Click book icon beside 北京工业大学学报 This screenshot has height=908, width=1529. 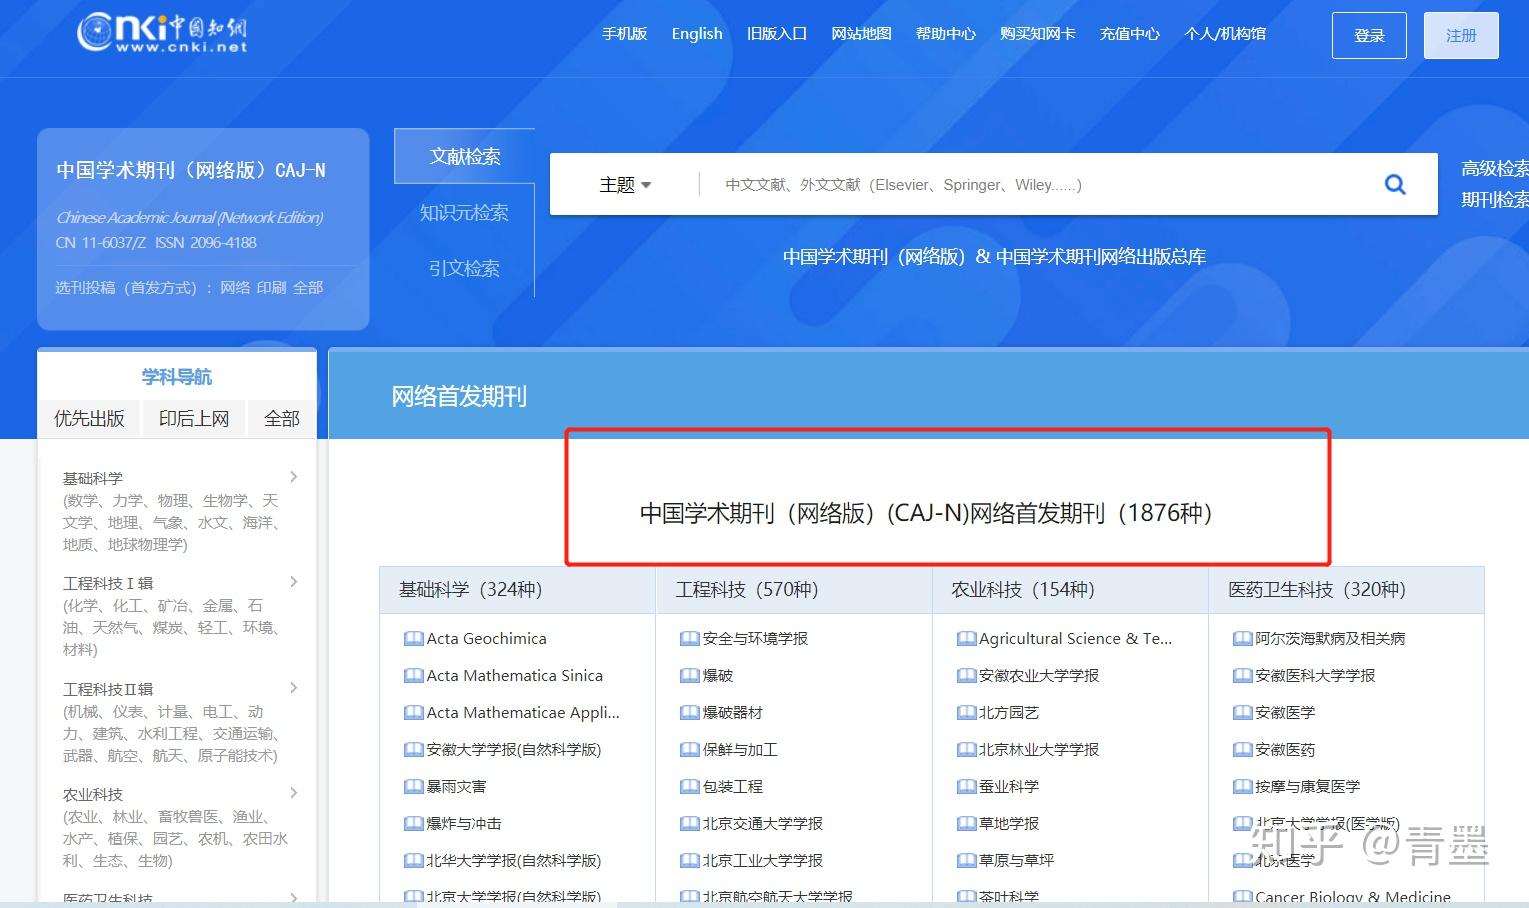(689, 861)
